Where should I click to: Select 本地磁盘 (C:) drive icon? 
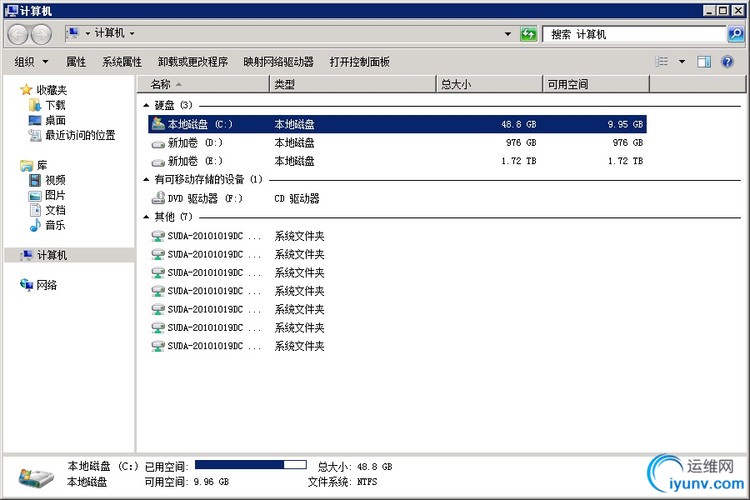point(158,124)
